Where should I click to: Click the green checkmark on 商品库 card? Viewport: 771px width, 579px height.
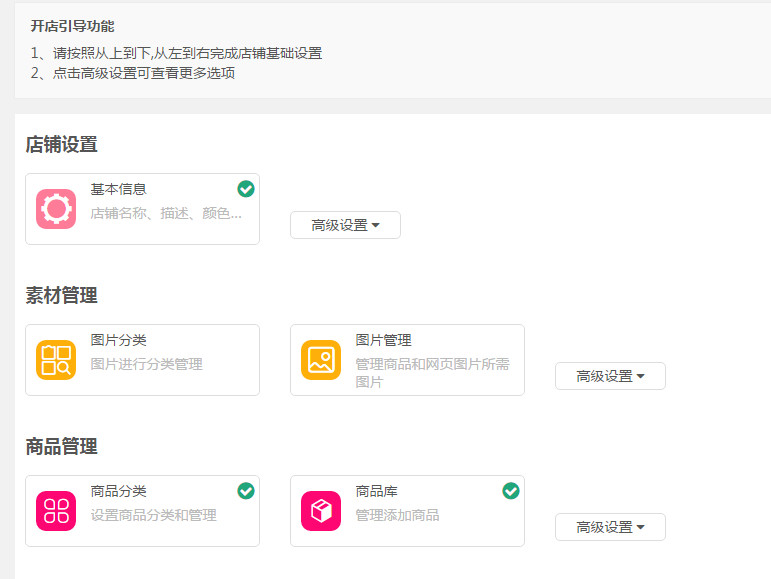511,490
